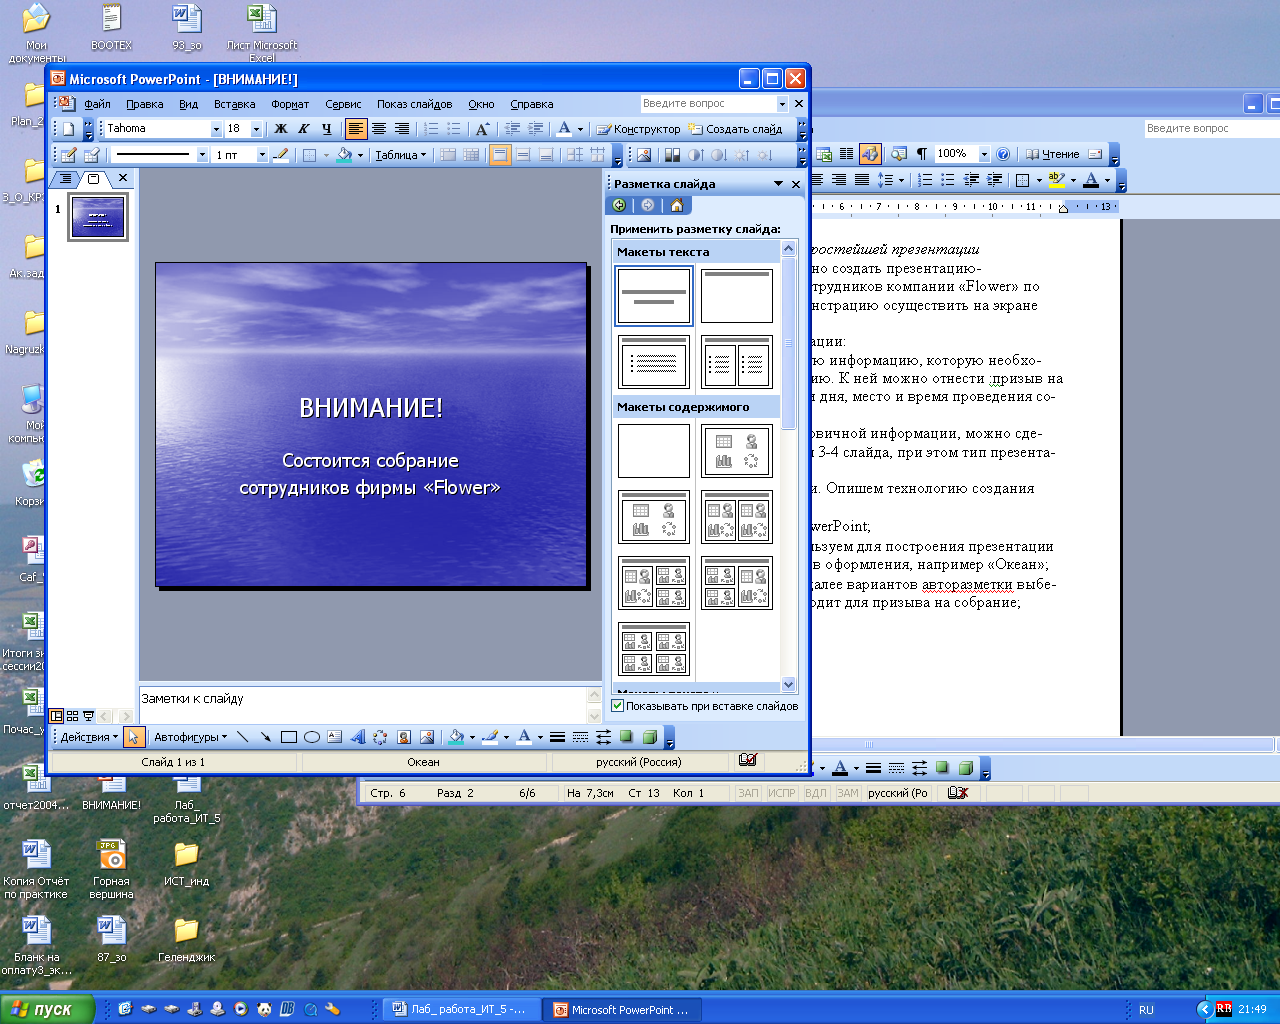1280x1024 pixels.
Task: Open the Tahoma font name dropdown
Action: point(216,129)
